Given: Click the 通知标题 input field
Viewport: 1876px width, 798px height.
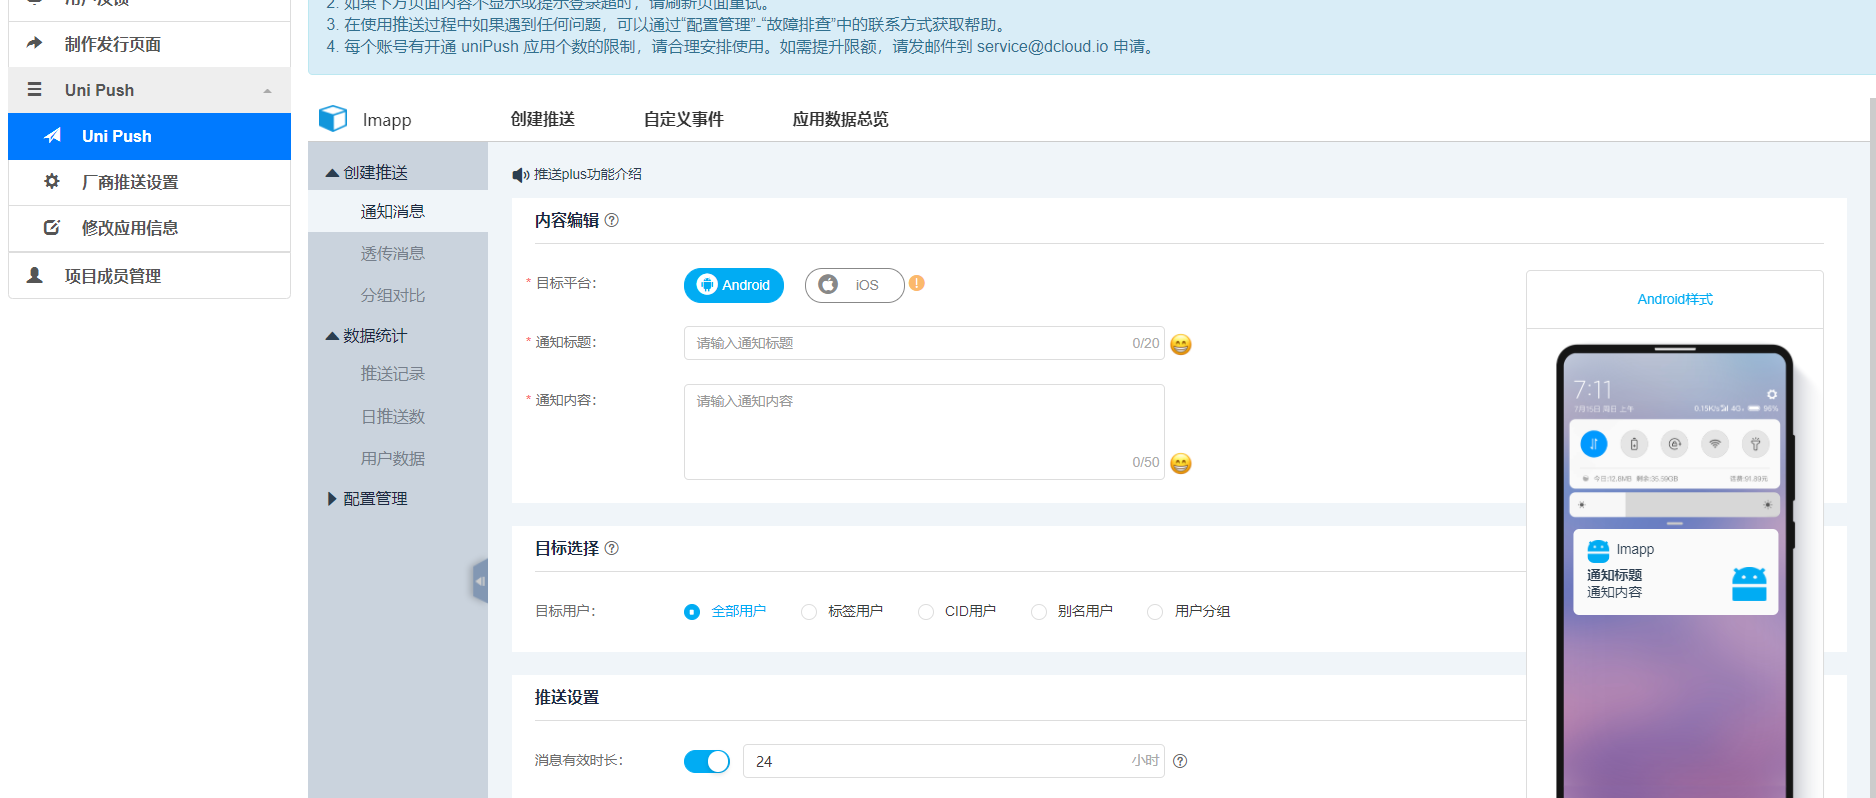Looking at the screenshot, I should tap(924, 343).
